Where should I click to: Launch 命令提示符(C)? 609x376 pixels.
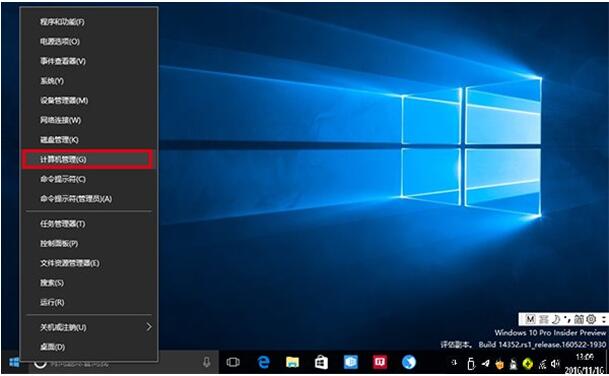tap(89, 179)
